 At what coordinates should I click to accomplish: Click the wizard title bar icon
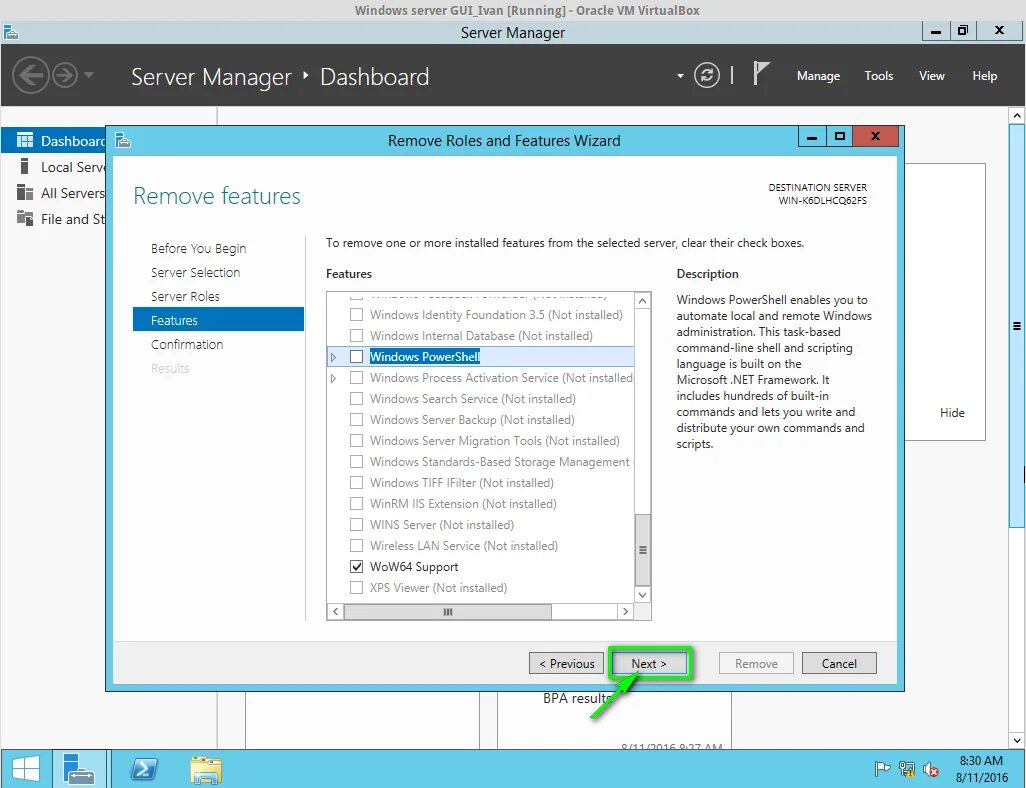pyautogui.click(x=123, y=140)
